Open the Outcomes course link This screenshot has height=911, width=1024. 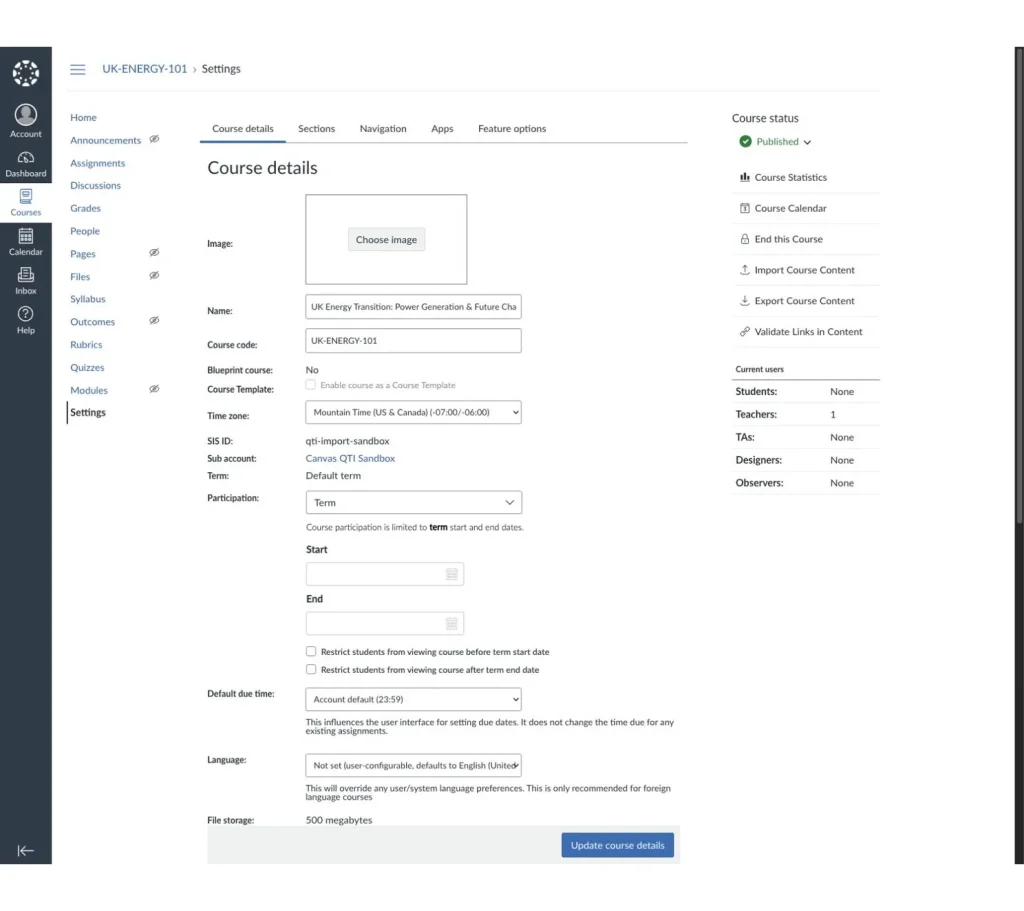point(92,322)
